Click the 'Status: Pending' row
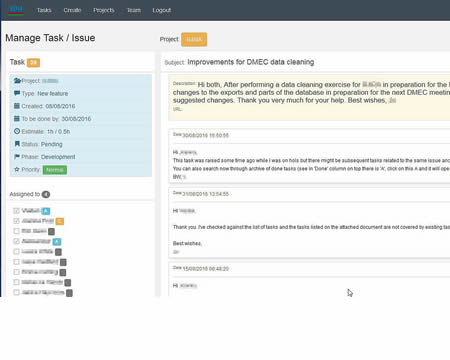 pos(80,144)
